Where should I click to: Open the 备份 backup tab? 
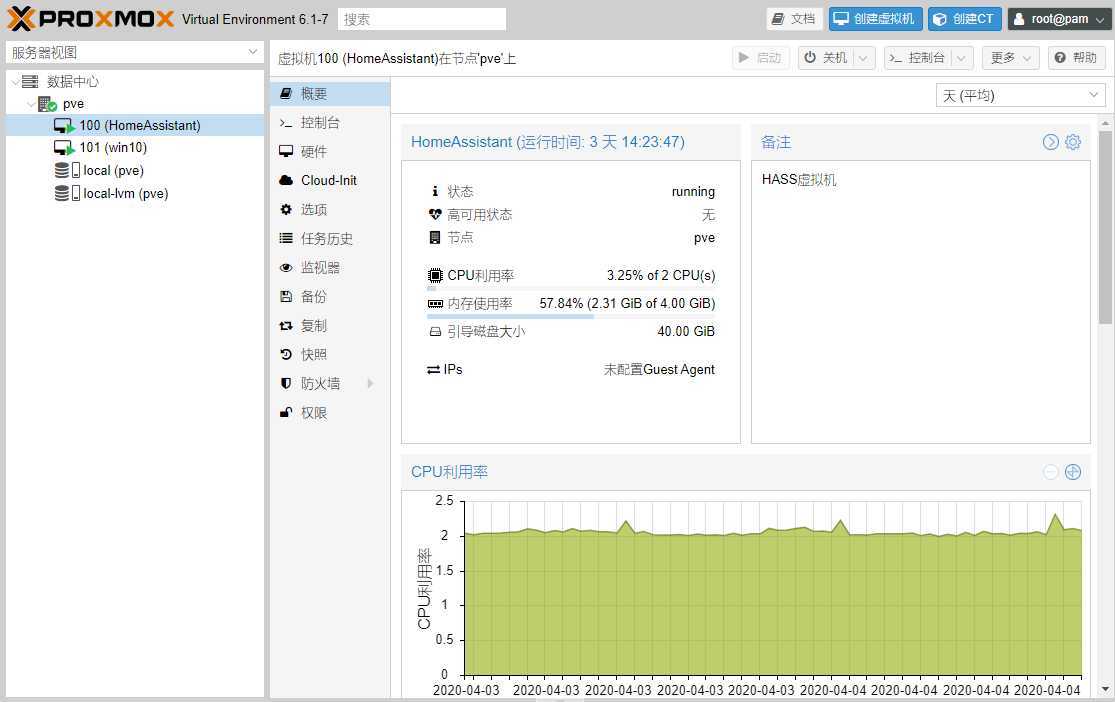click(x=330, y=297)
